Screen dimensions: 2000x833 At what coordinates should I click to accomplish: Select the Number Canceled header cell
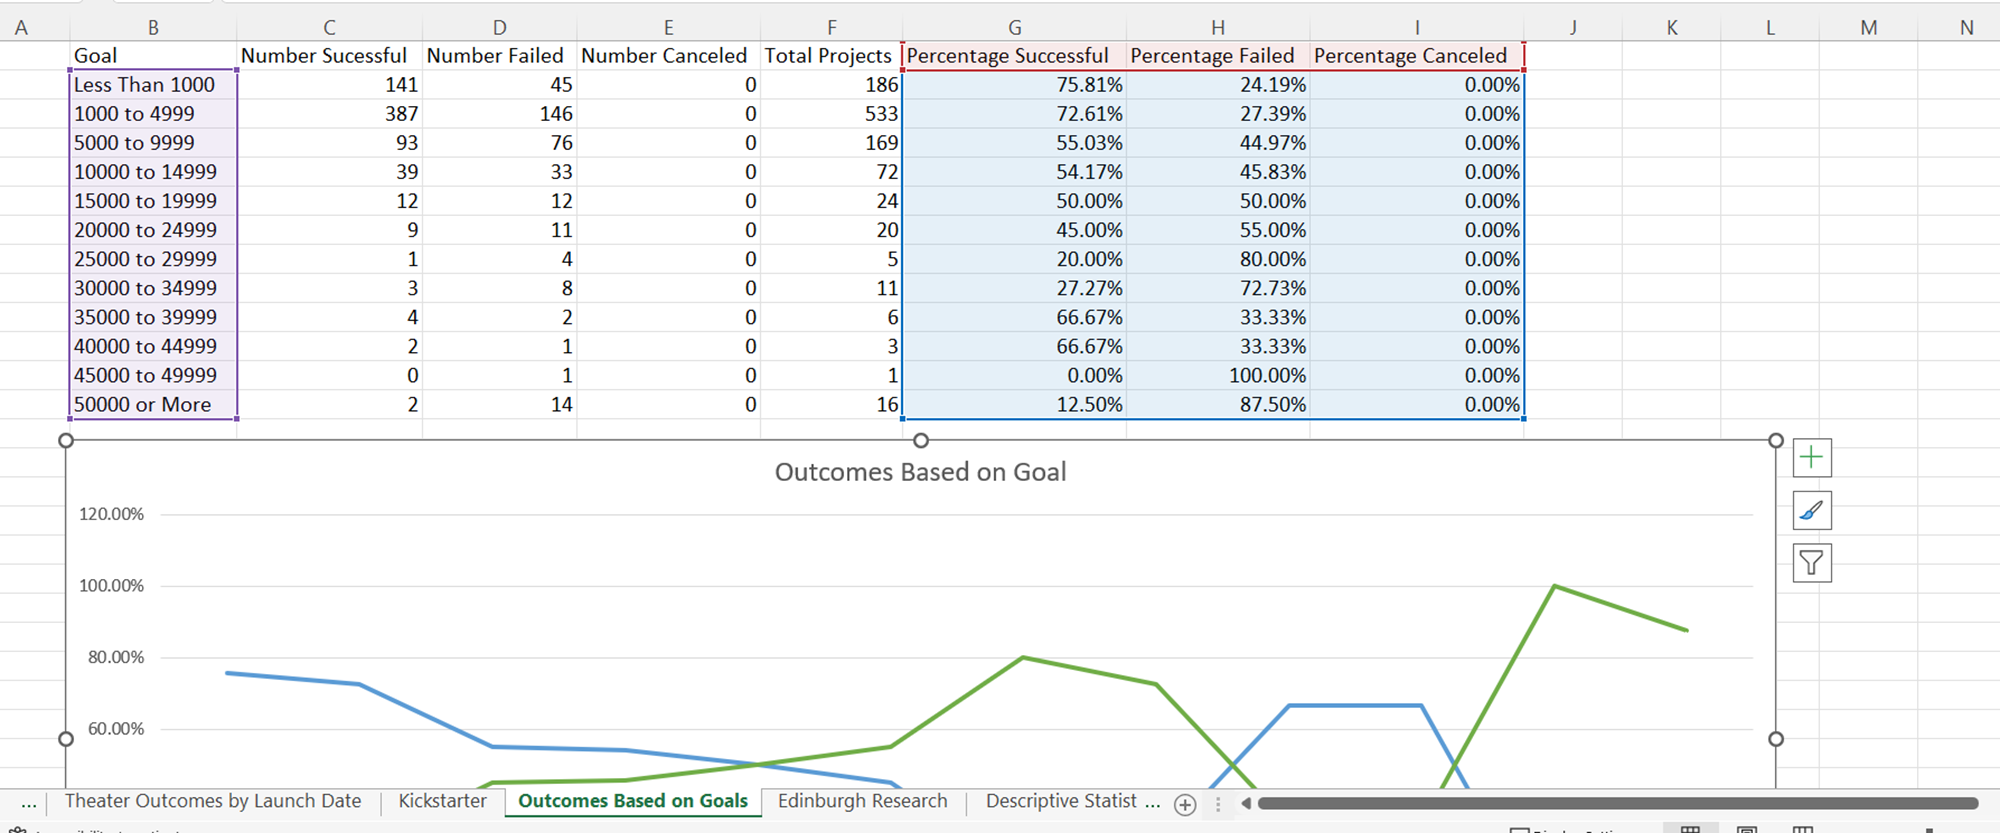[x=668, y=56]
